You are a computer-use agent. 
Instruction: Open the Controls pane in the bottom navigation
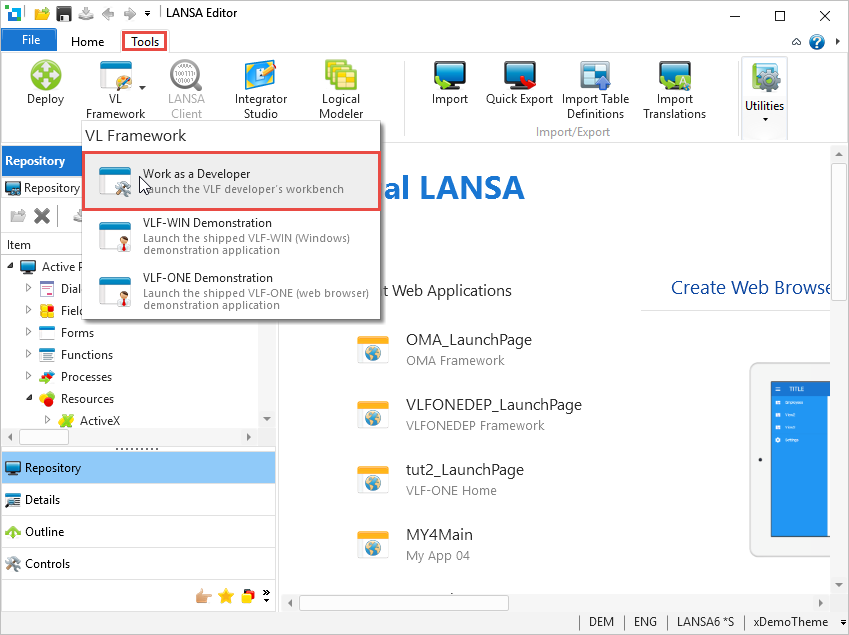139,564
